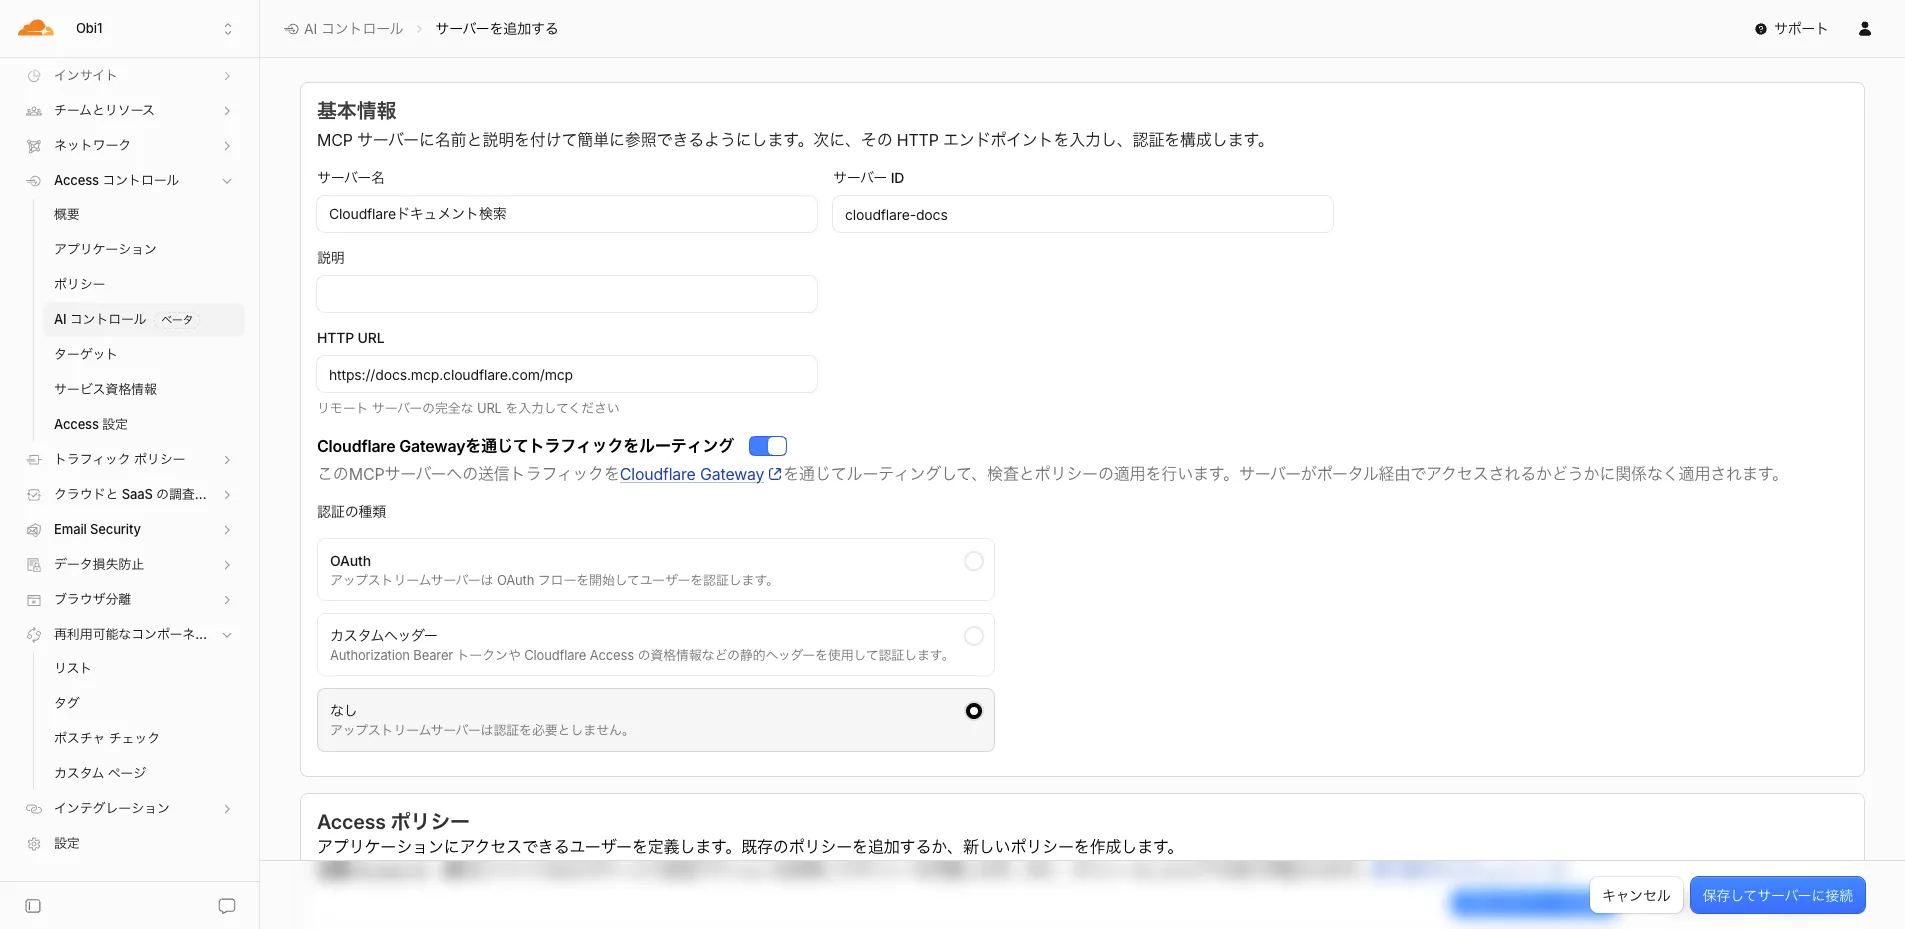The width and height of the screenshot is (1905, 929).
Task: Expand the データ損失防止 chevron
Action: point(227,565)
